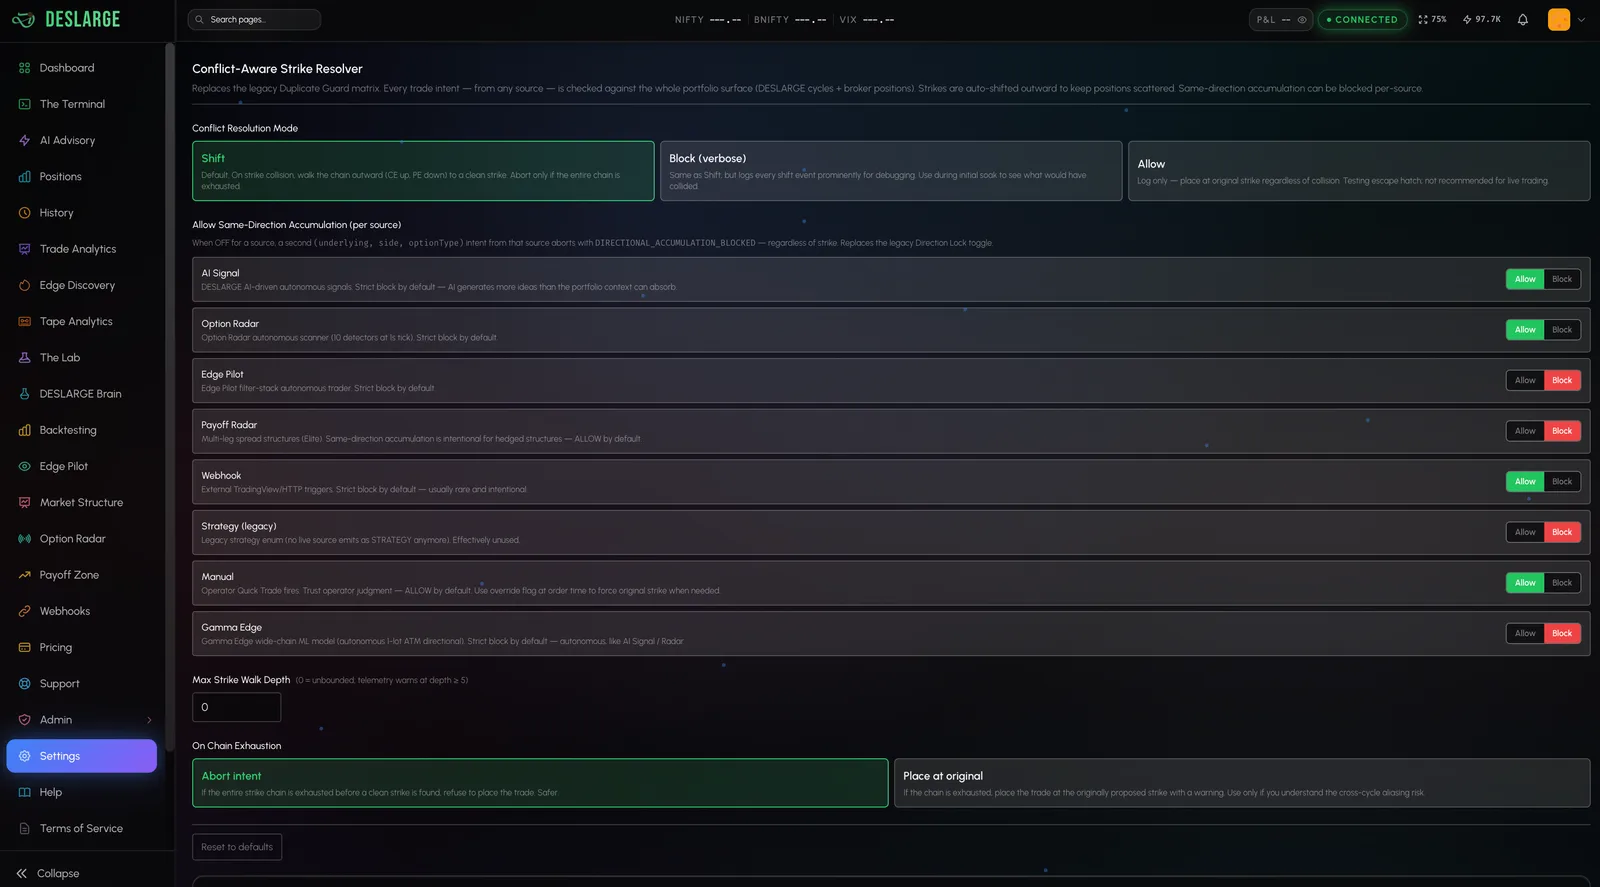Click Allow on the Manual row

pyautogui.click(x=1525, y=583)
